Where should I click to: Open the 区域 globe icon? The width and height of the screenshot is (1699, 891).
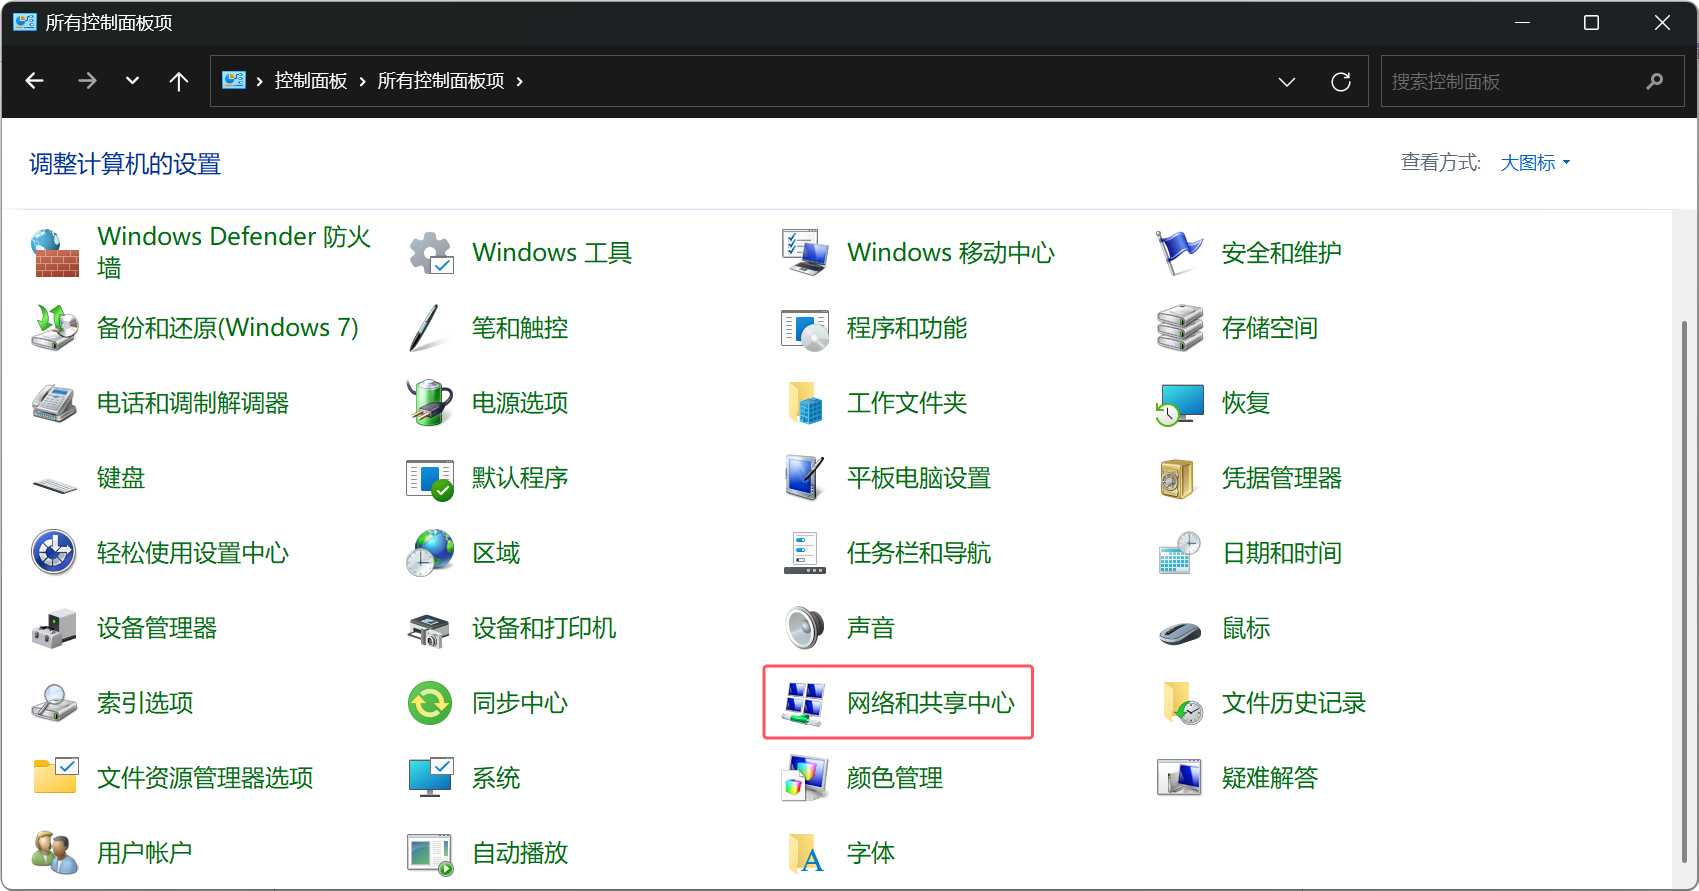pos(430,553)
